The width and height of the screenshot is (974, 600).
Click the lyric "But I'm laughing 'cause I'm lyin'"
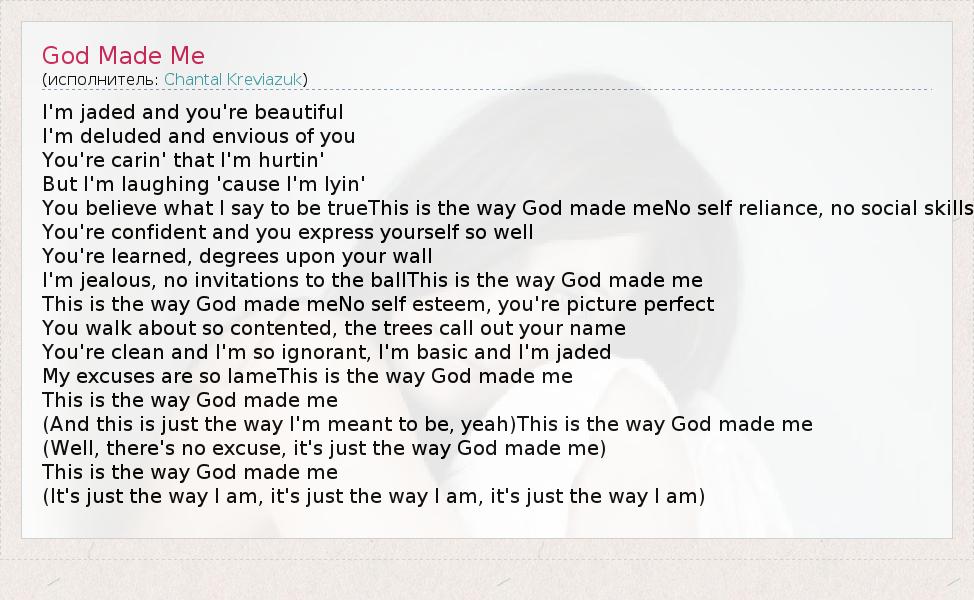point(204,184)
